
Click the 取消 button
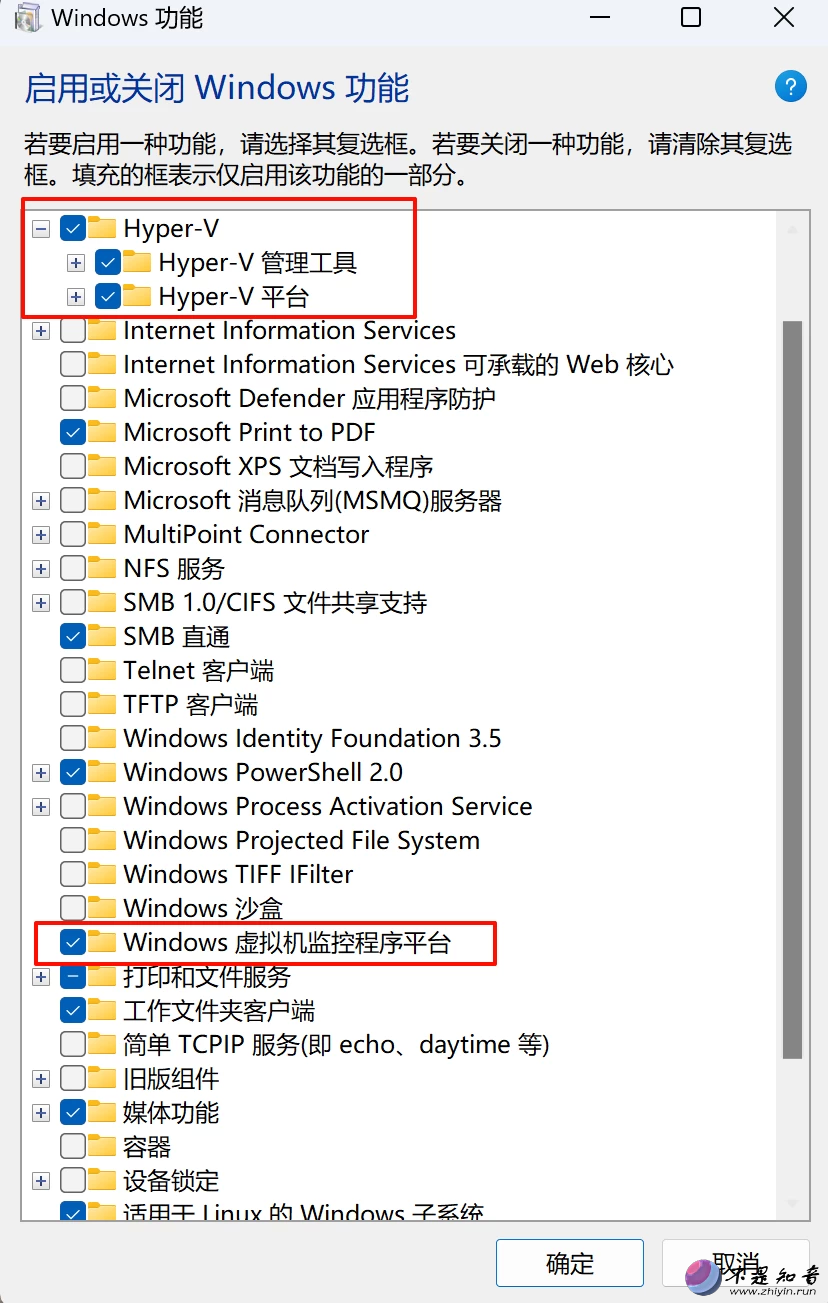coord(736,1264)
